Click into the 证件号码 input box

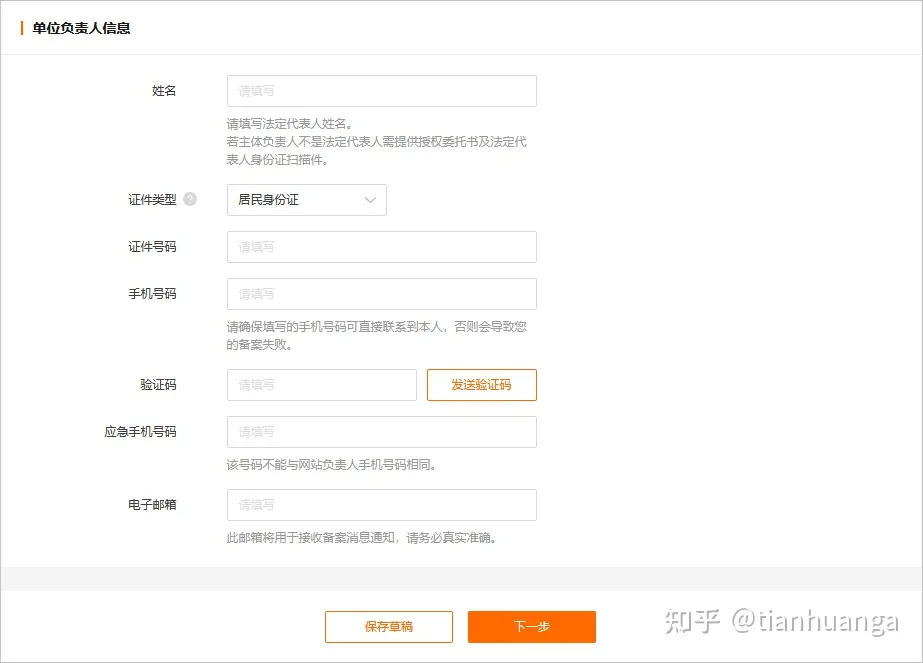[381, 247]
